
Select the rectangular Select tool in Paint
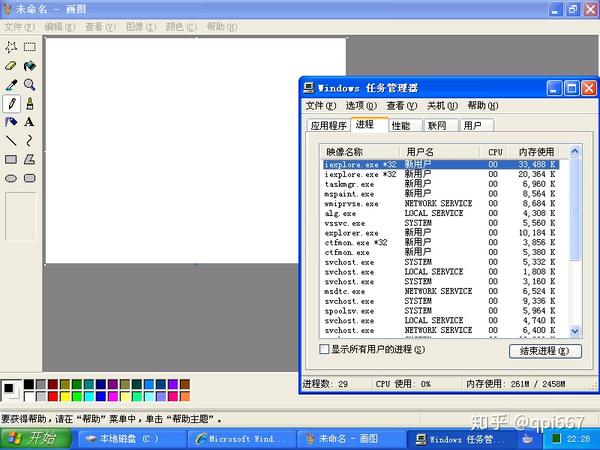(29, 47)
